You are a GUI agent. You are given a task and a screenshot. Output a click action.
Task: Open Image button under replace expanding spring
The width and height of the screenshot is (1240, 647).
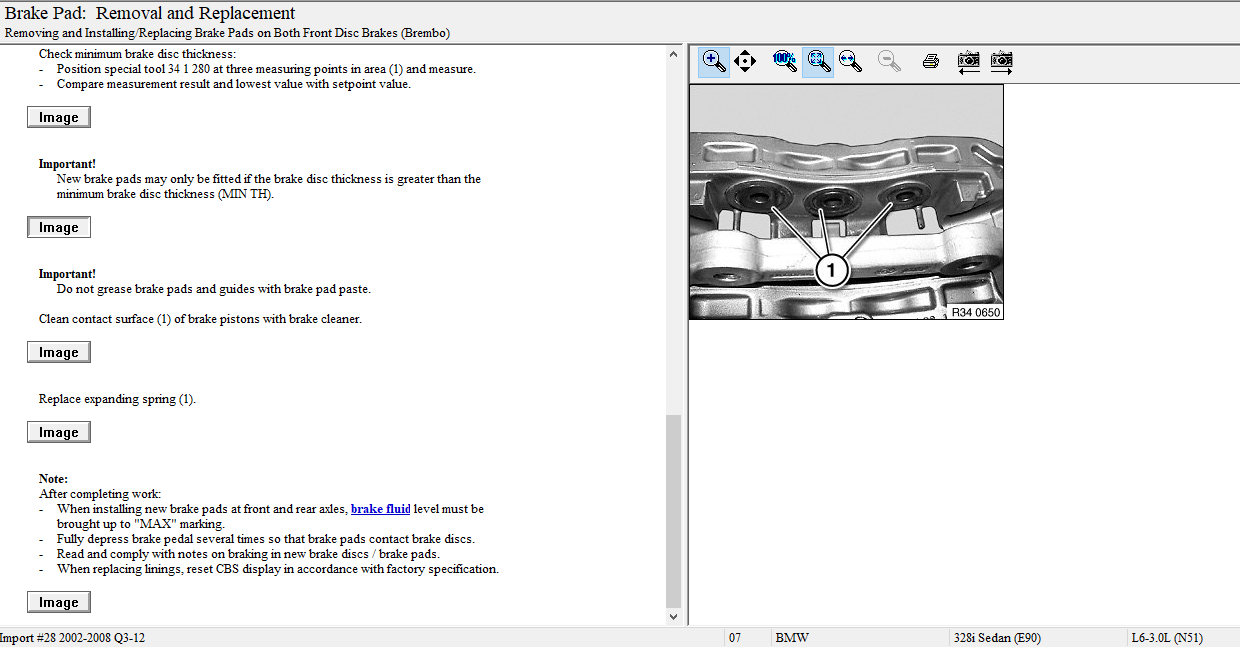(x=59, y=432)
